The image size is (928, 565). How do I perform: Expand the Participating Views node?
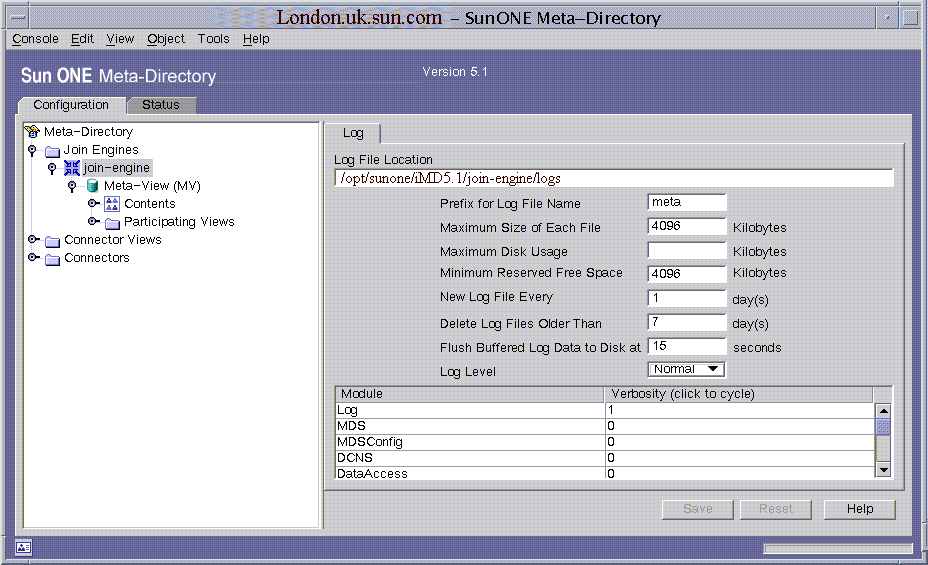93,221
